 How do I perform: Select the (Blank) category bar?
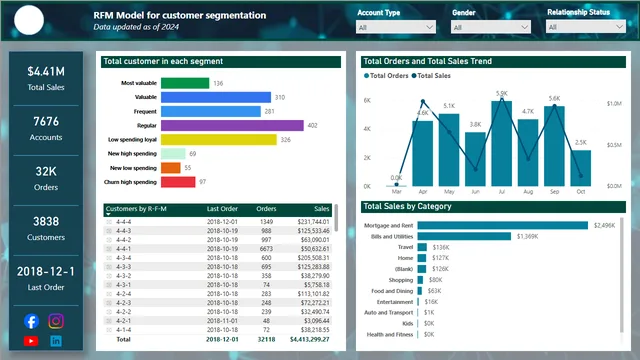coord(422,269)
